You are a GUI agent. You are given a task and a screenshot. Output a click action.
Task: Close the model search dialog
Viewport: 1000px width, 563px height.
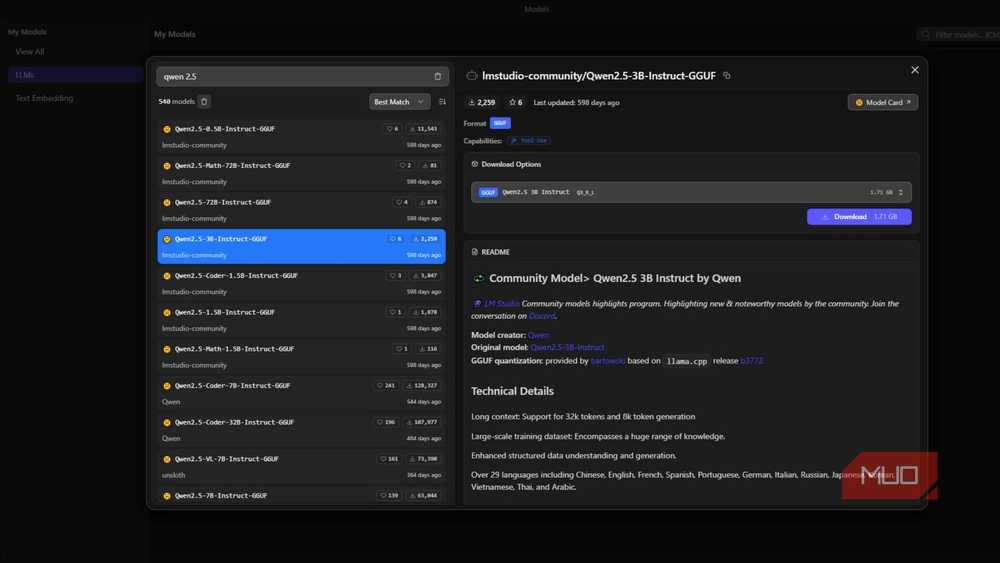click(x=915, y=70)
